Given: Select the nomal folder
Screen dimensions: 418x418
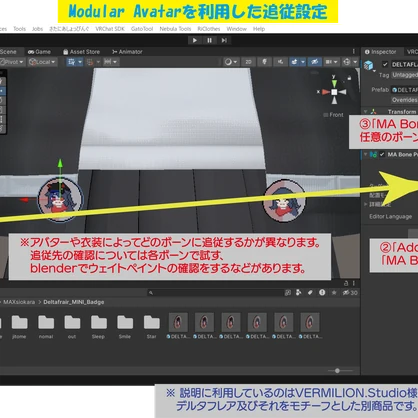Looking at the screenshot, I should point(46,326).
